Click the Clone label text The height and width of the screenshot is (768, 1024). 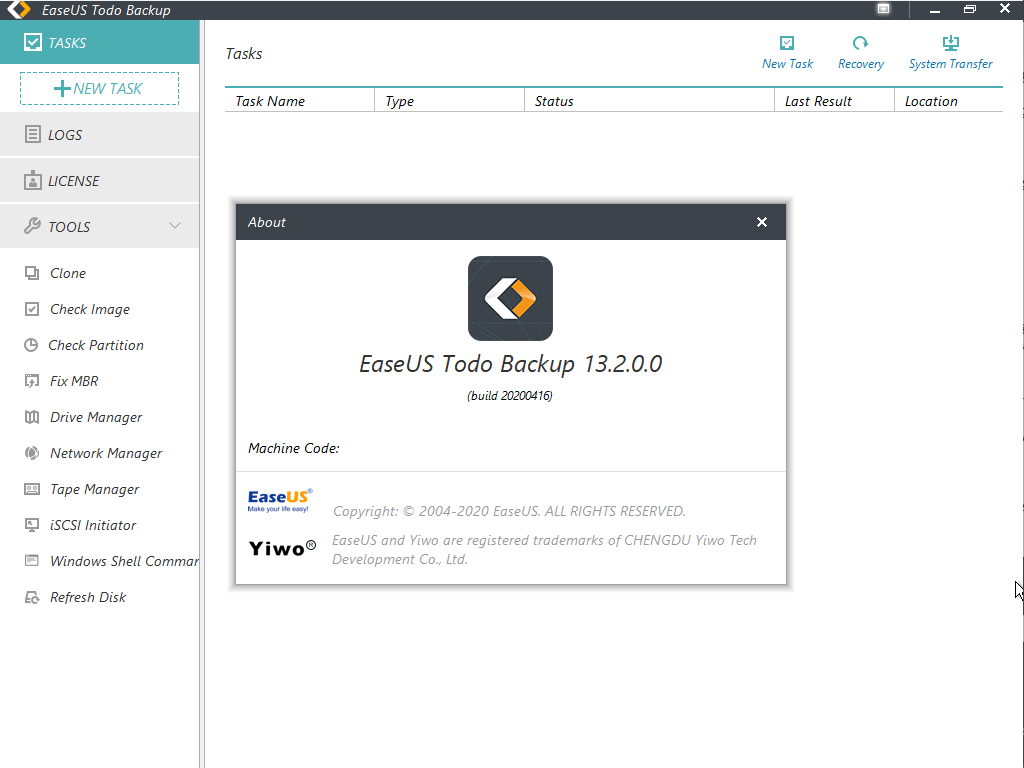tap(68, 273)
